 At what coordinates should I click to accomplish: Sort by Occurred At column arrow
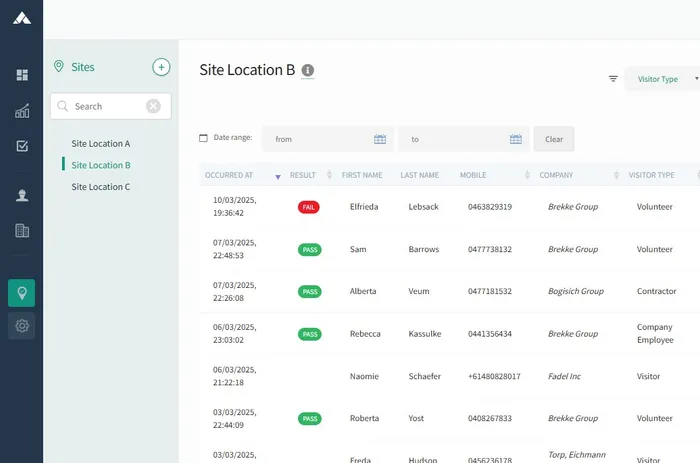point(278,177)
